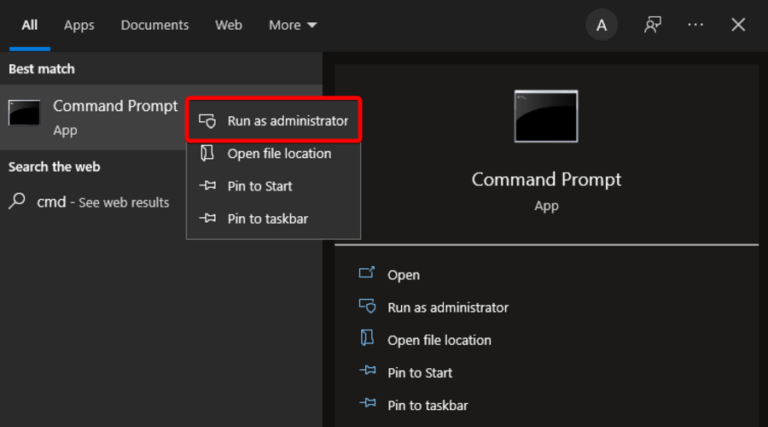Switch to the Documents tab

click(155, 25)
